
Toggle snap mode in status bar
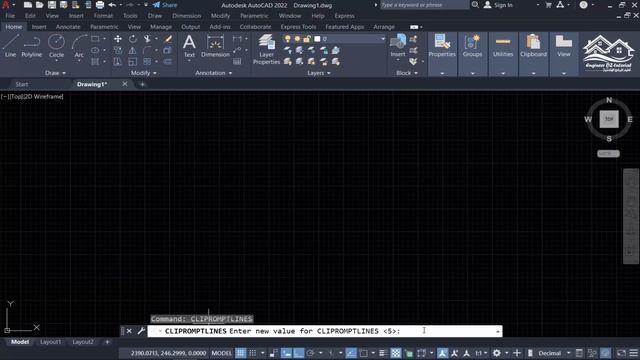[x=253, y=353]
